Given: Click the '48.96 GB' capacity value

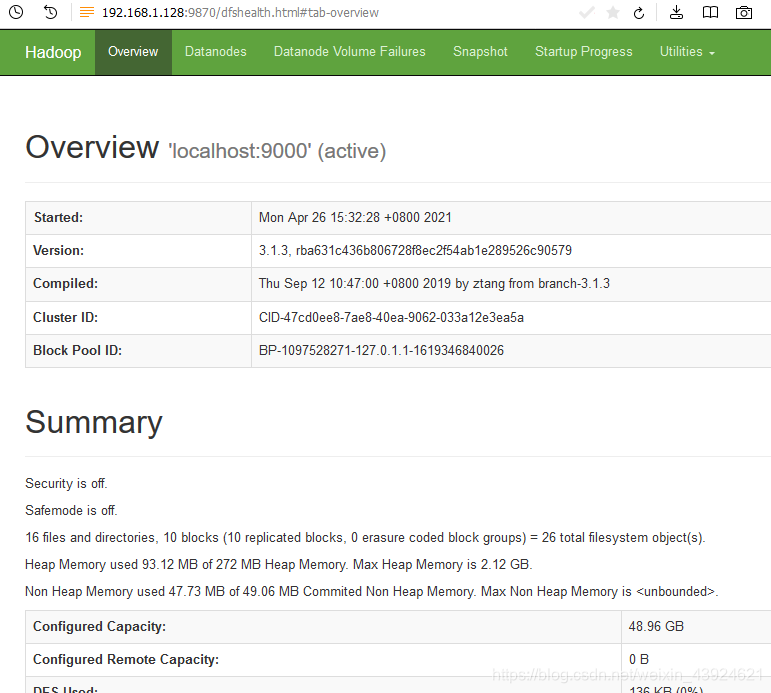Looking at the screenshot, I should coord(656,627).
